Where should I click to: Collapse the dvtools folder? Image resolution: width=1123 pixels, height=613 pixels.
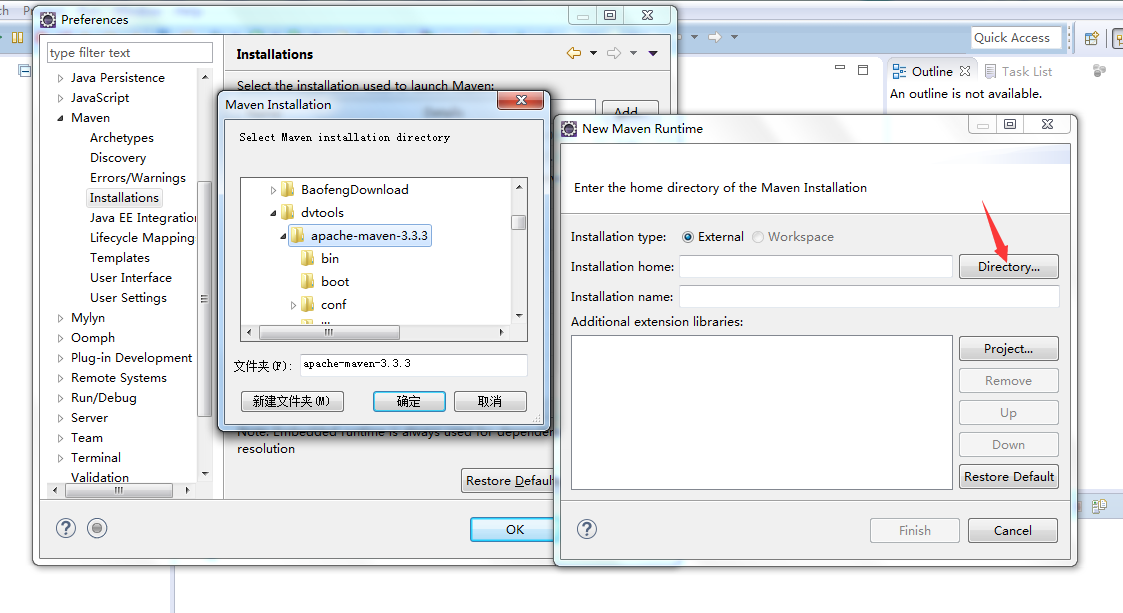click(x=273, y=213)
